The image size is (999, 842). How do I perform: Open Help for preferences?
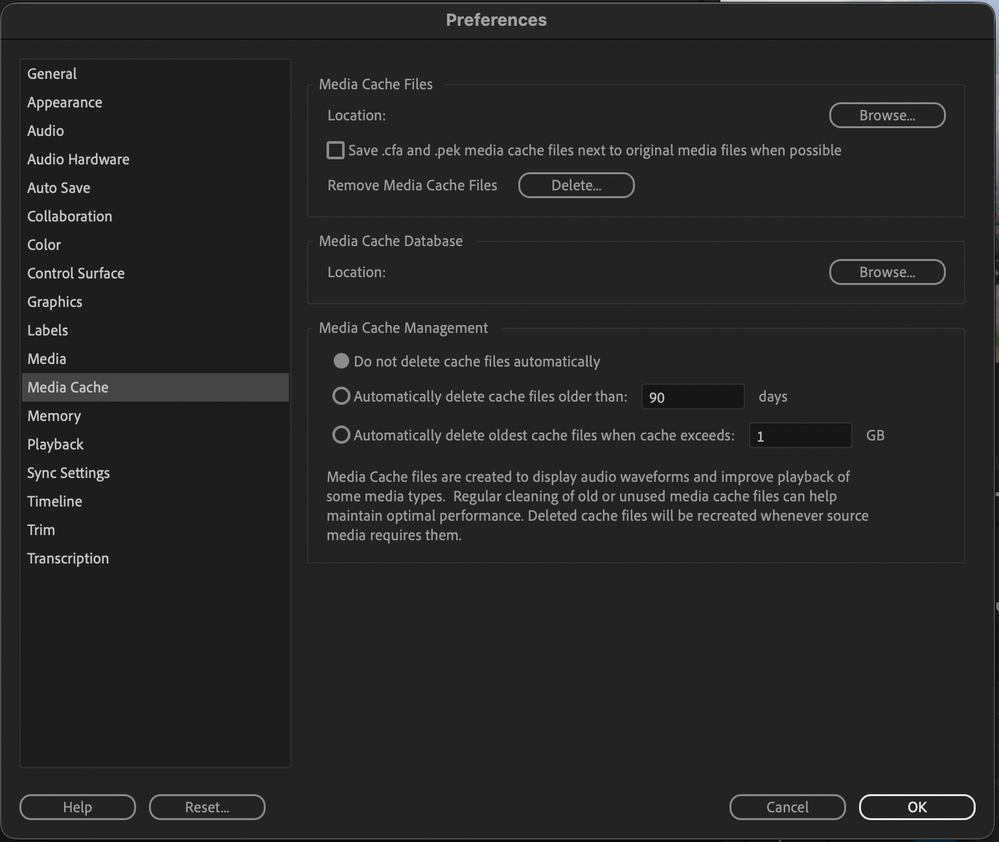[77, 807]
